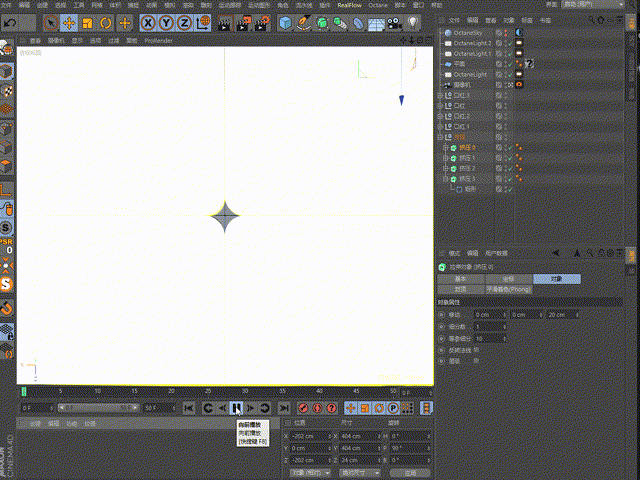Open Render Settings clapperboard with gear
640x480 pixels.
[262, 23]
